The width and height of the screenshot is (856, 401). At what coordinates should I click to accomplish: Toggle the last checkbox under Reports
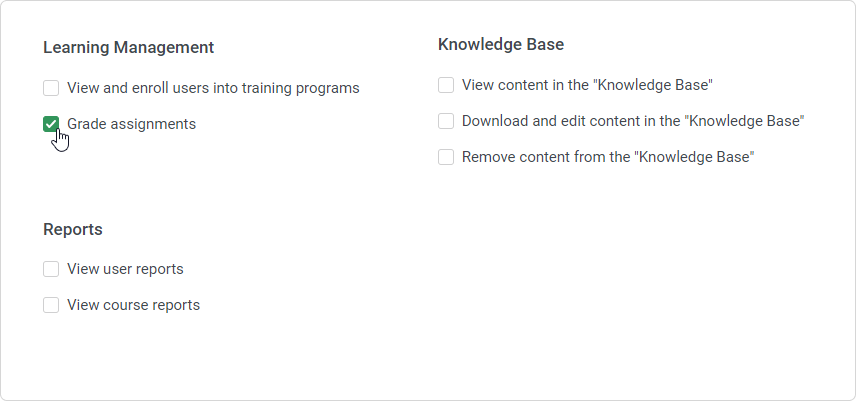point(51,305)
